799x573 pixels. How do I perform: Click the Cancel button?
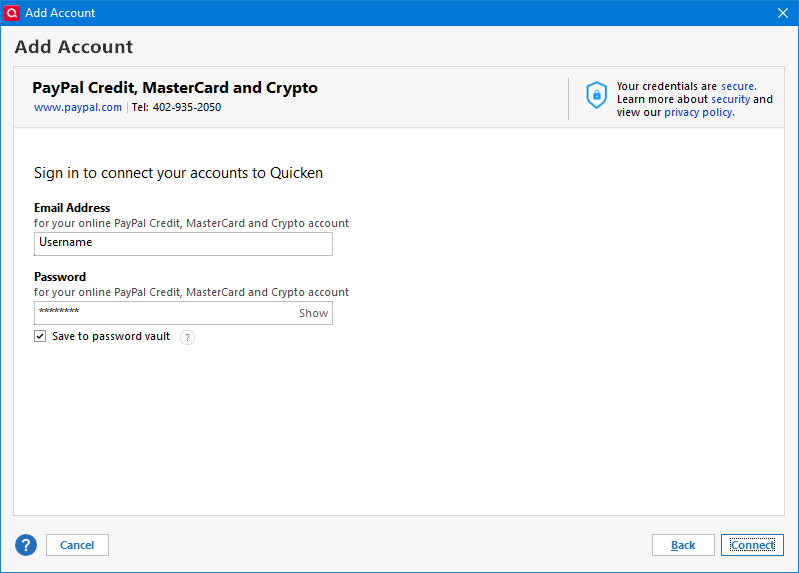(77, 545)
